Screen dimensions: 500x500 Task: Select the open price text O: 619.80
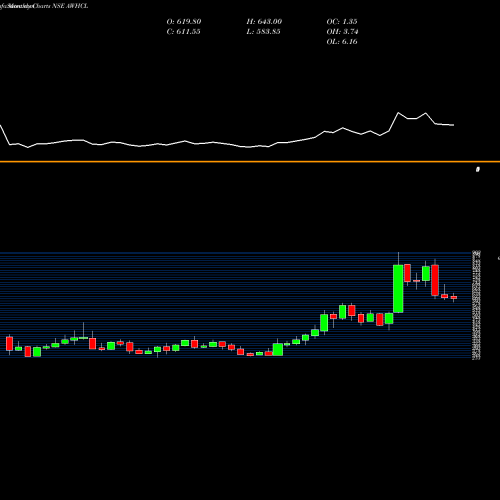pyautogui.click(x=184, y=22)
